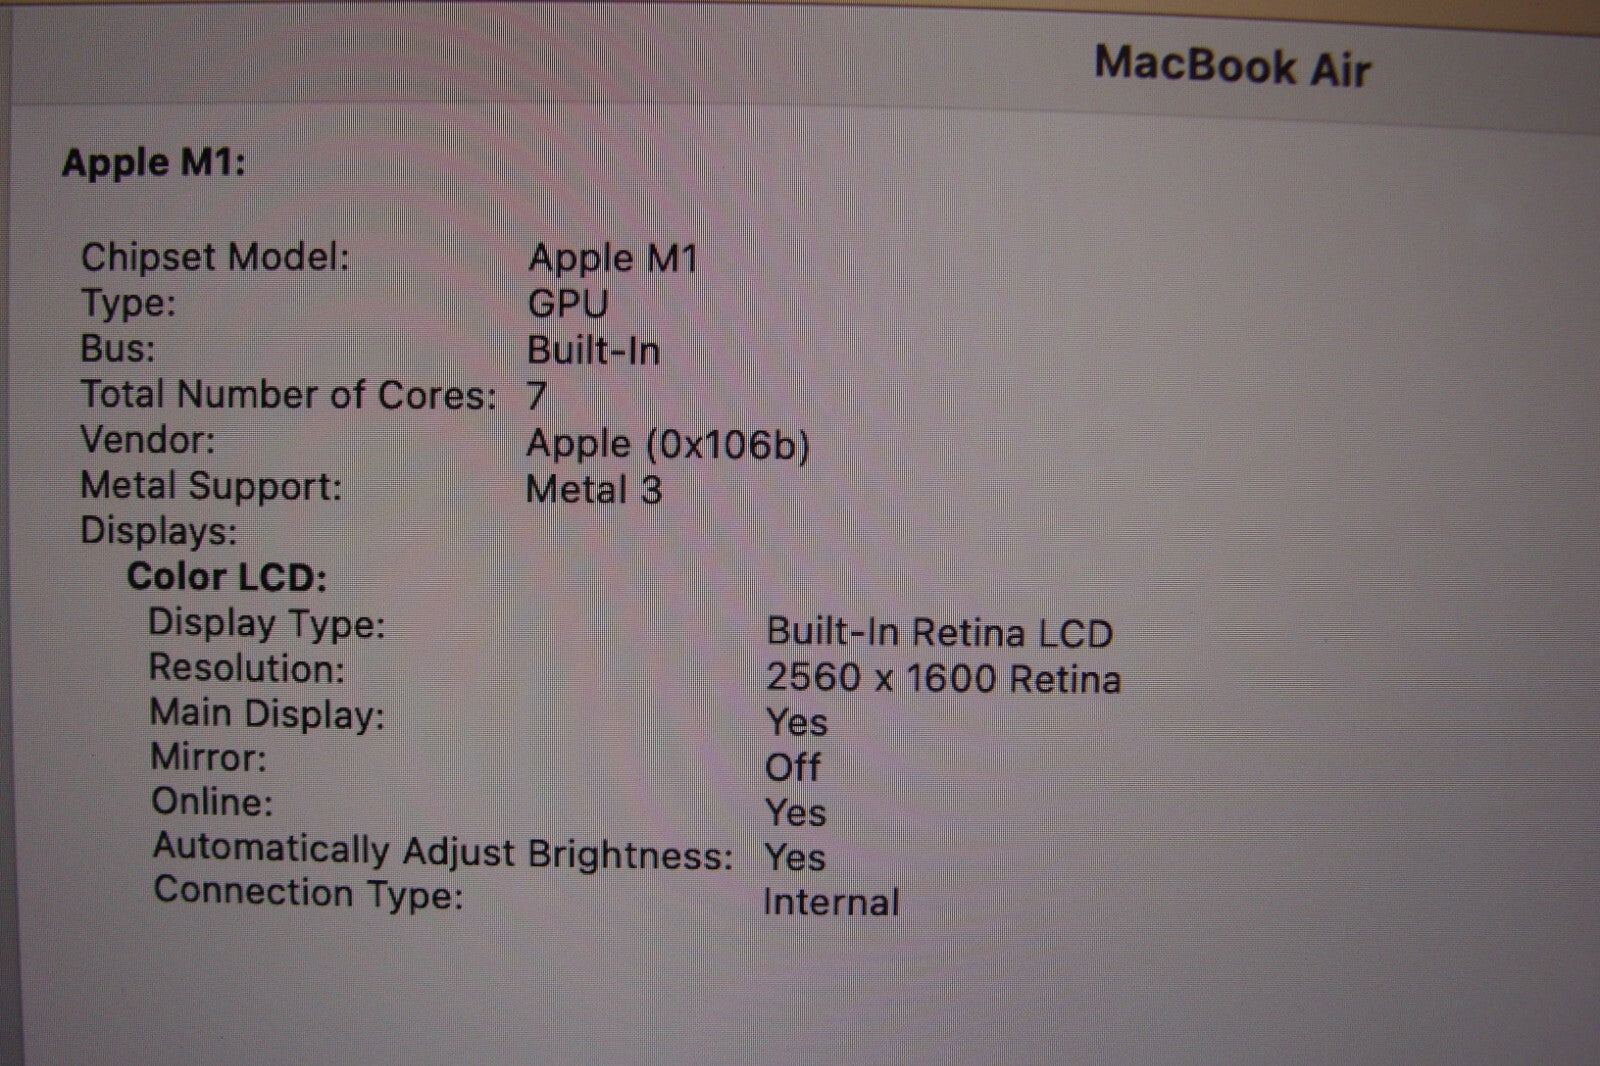Screen dimensions: 1600x1066
Task: Click the "Online:" label
Action: (x=212, y=802)
